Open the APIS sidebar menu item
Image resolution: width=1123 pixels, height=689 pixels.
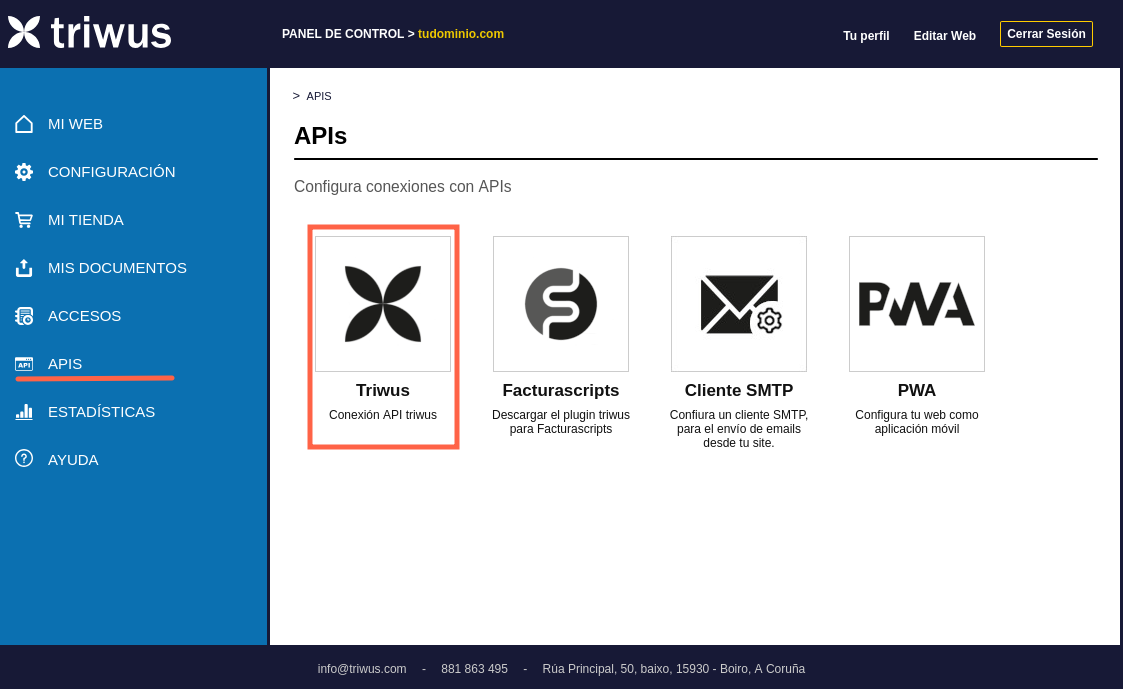click(x=65, y=364)
